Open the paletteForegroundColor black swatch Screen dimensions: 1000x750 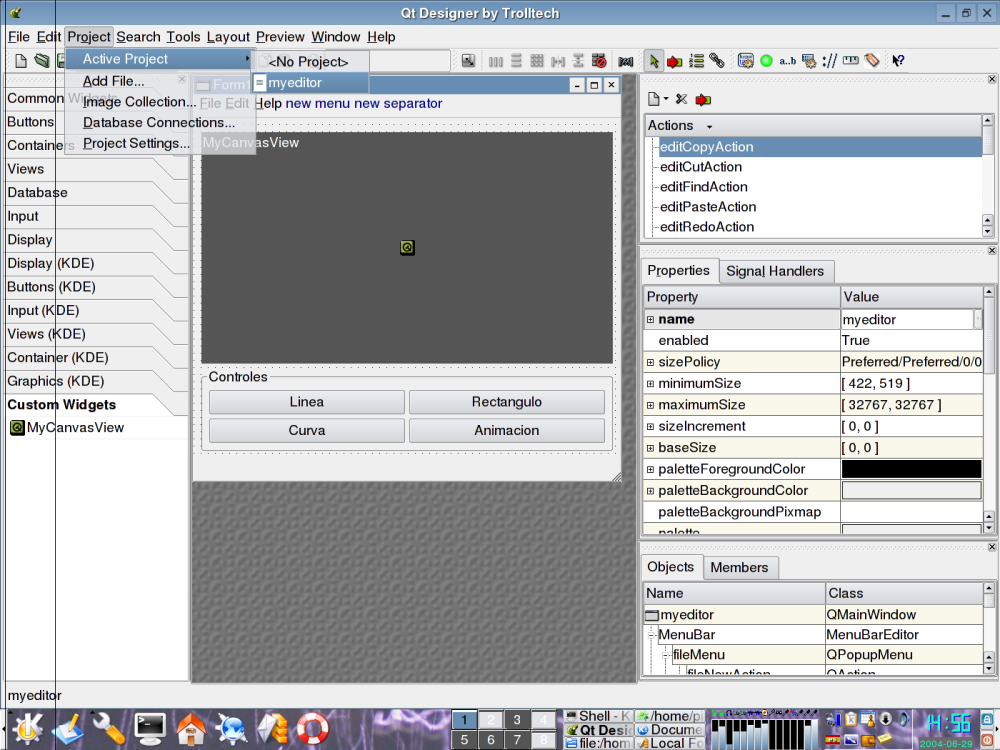[911, 469]
